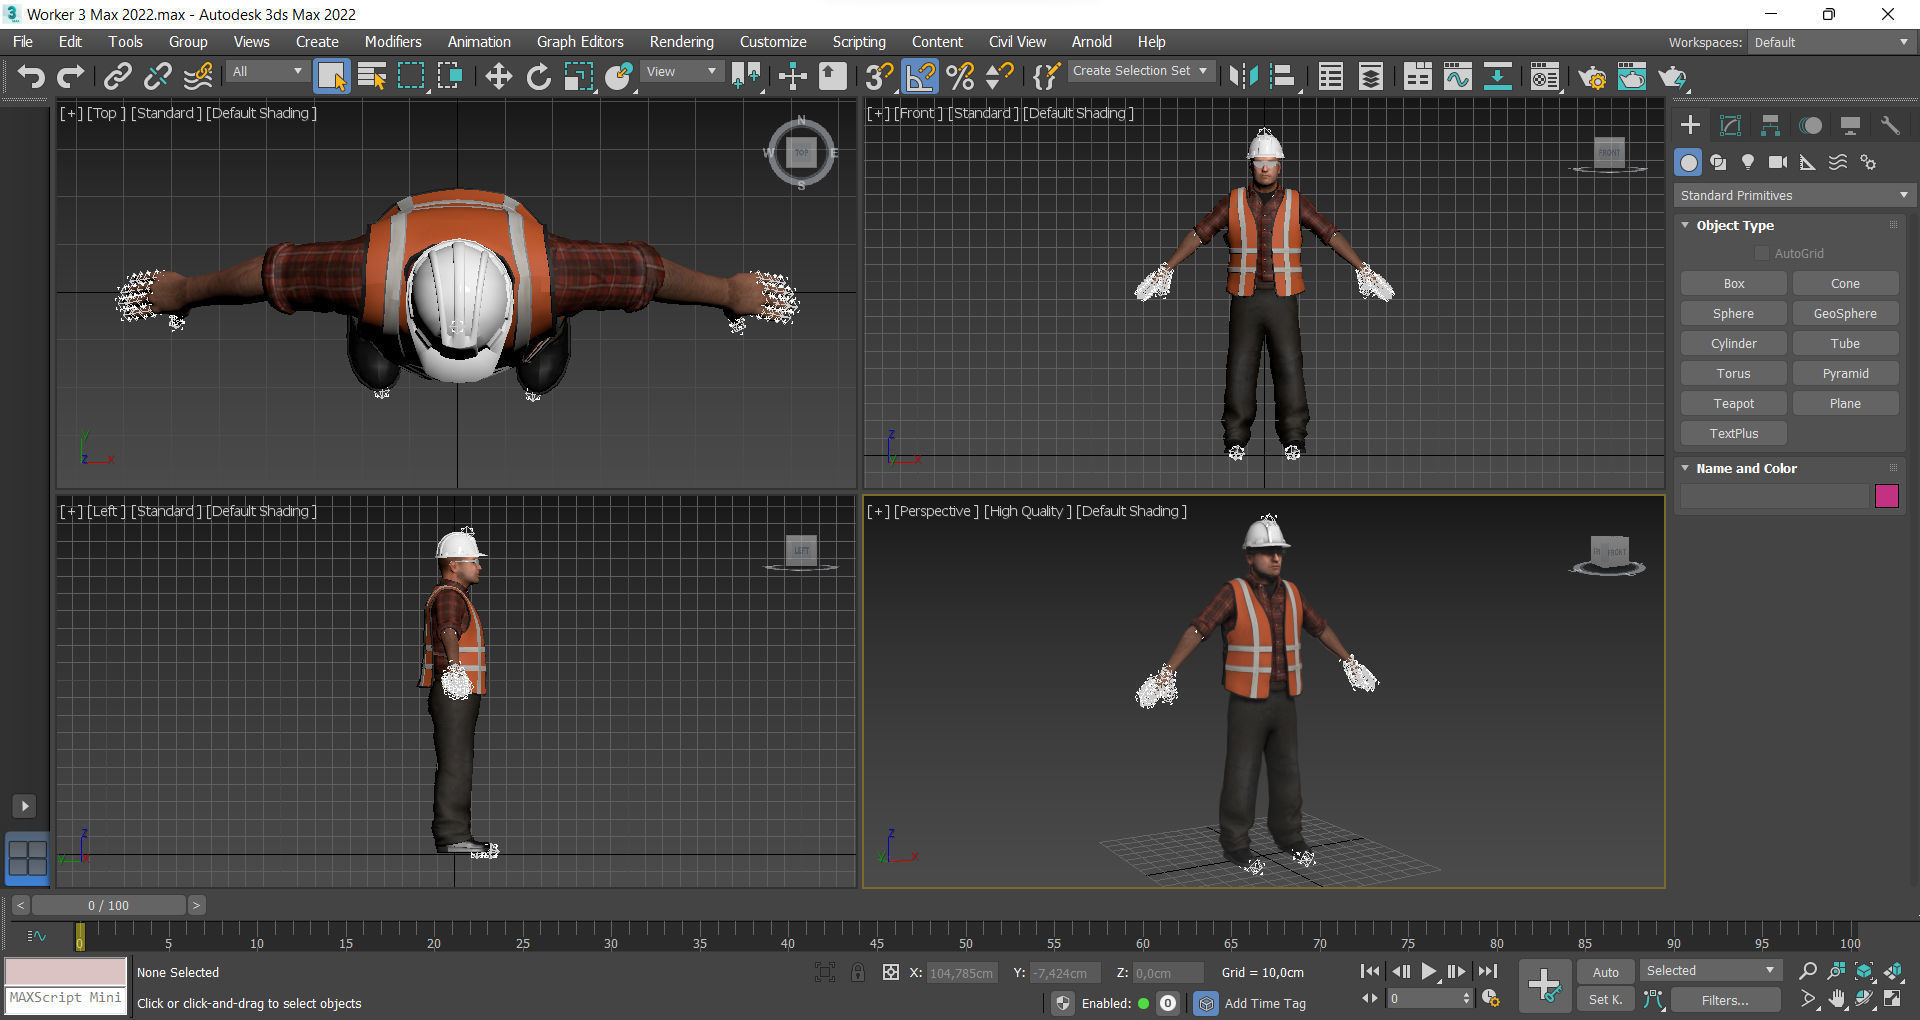Open the Render Setup dialog
Image resolution: width=1920 pixels, height=1020 pixels.
click(1592, 77)
